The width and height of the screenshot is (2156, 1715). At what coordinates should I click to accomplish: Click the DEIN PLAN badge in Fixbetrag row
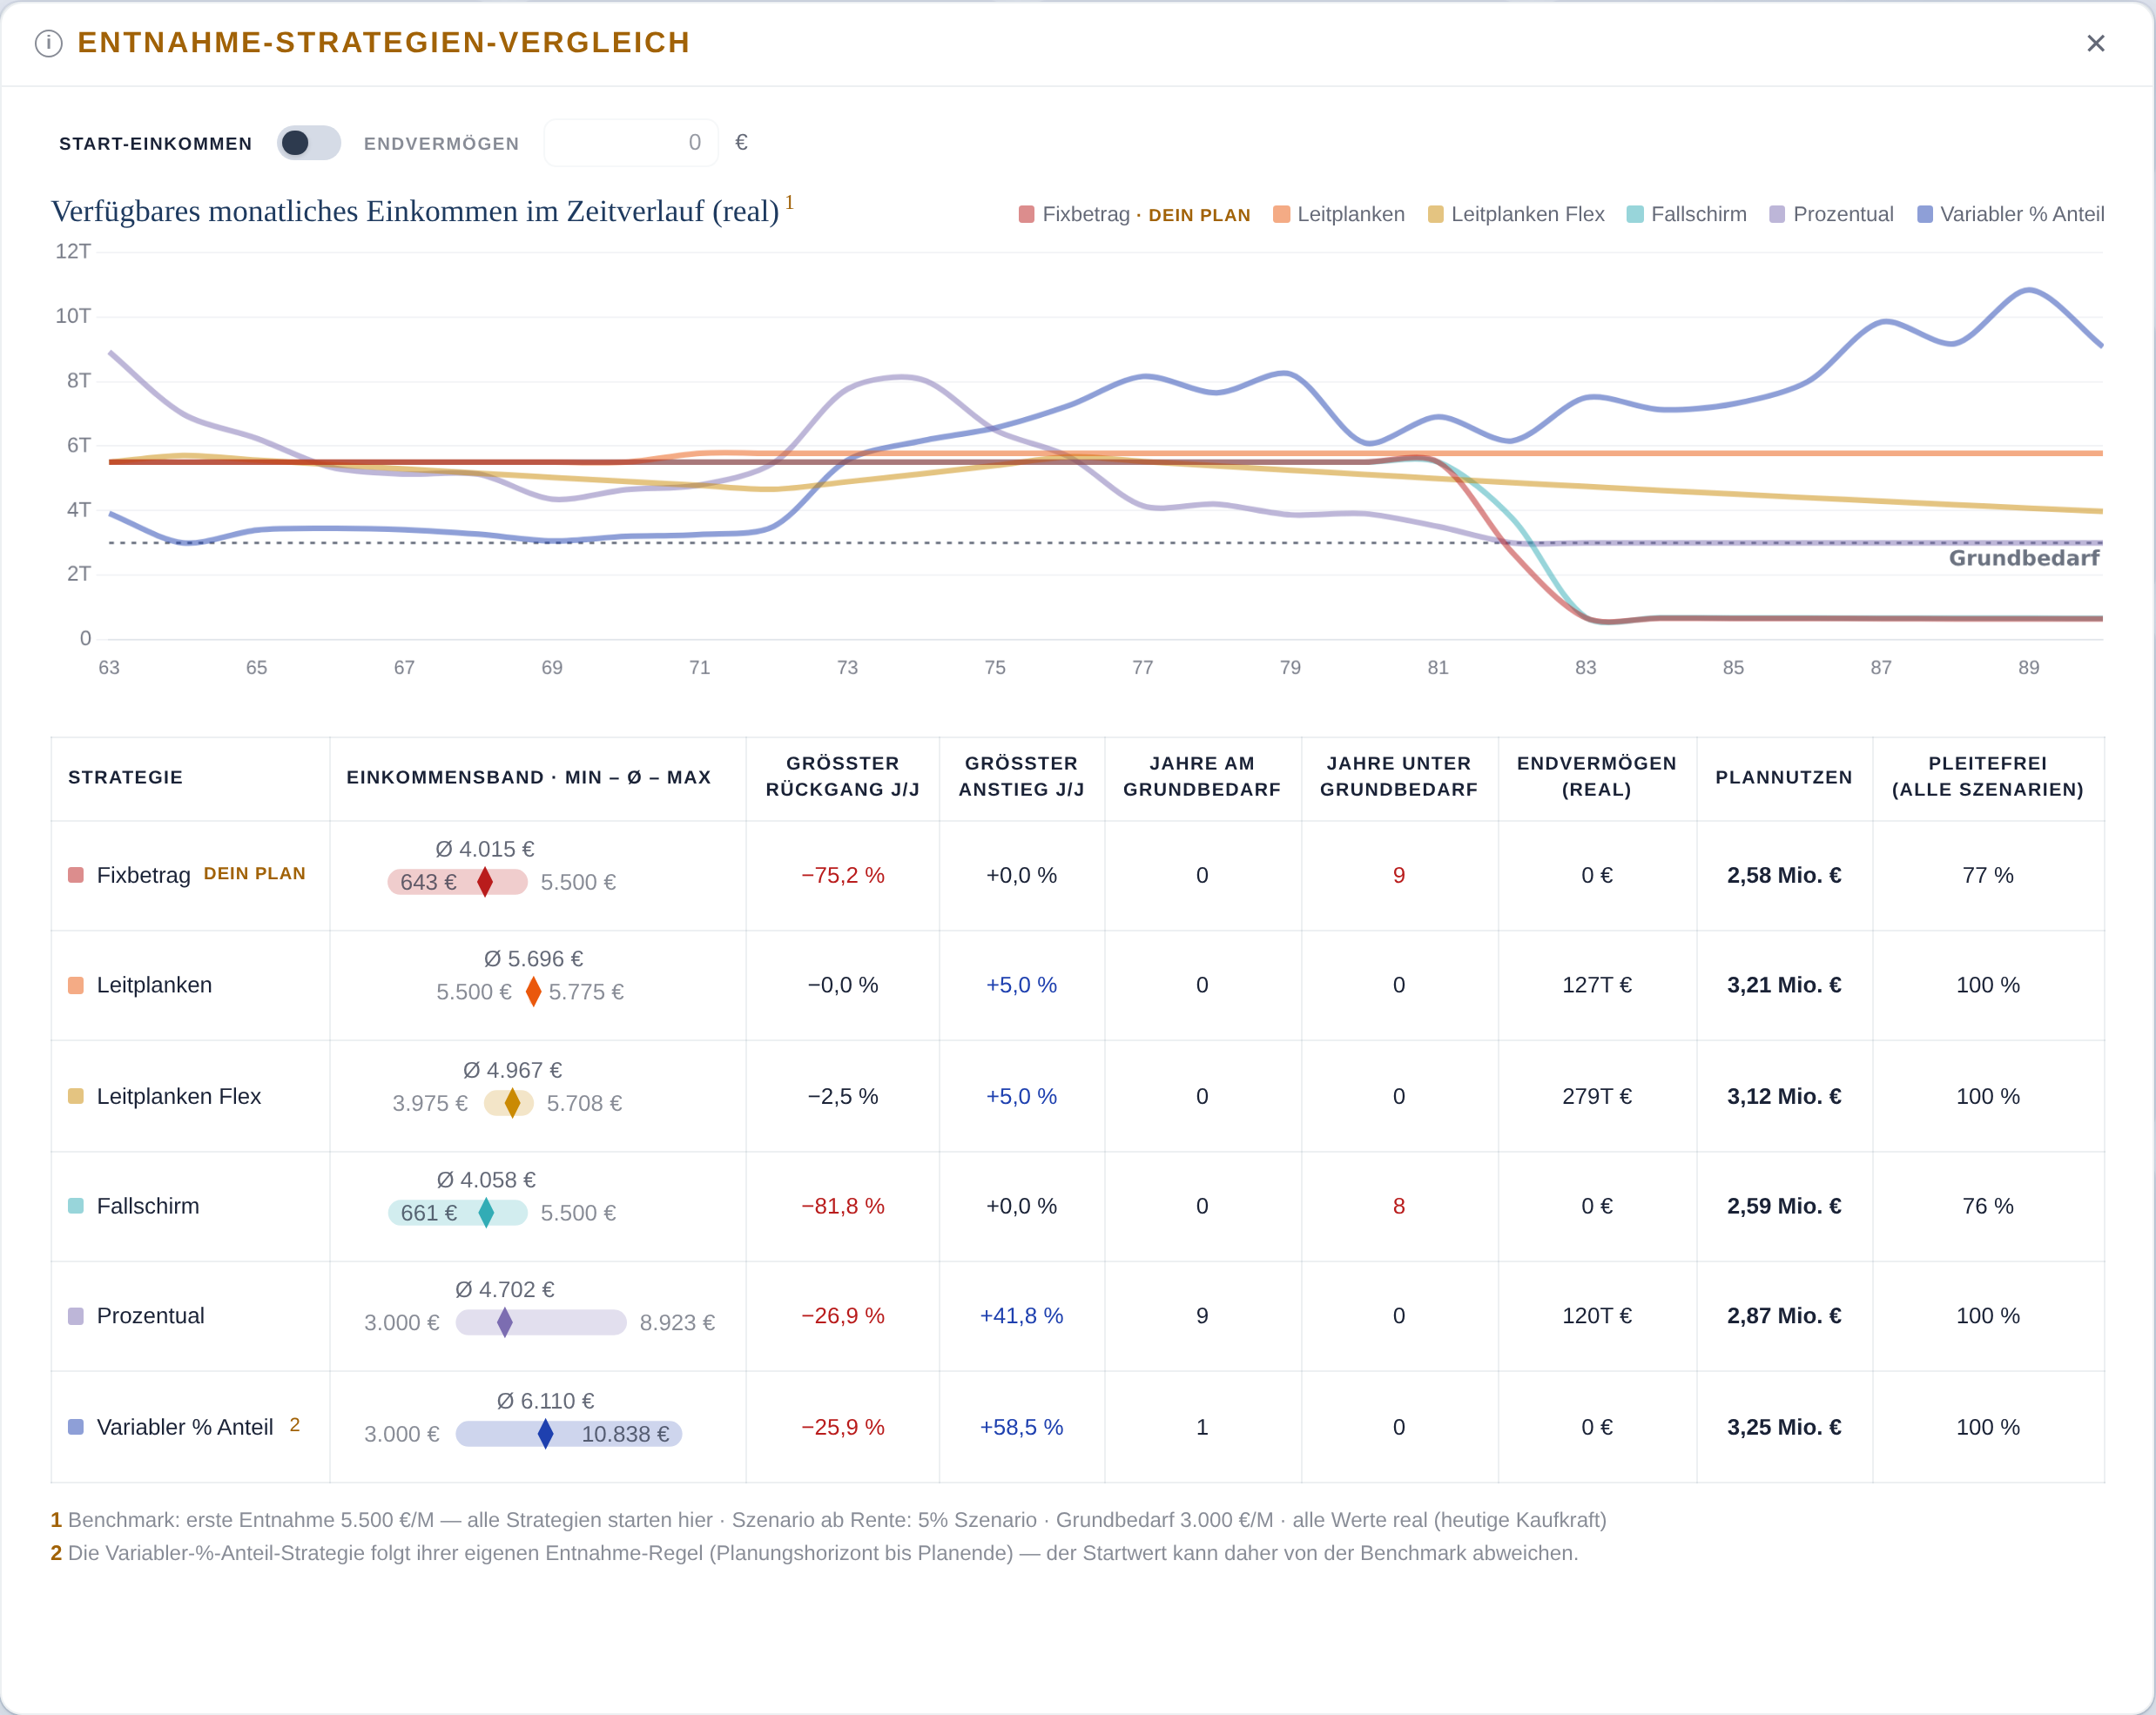(x=255, y=874)
